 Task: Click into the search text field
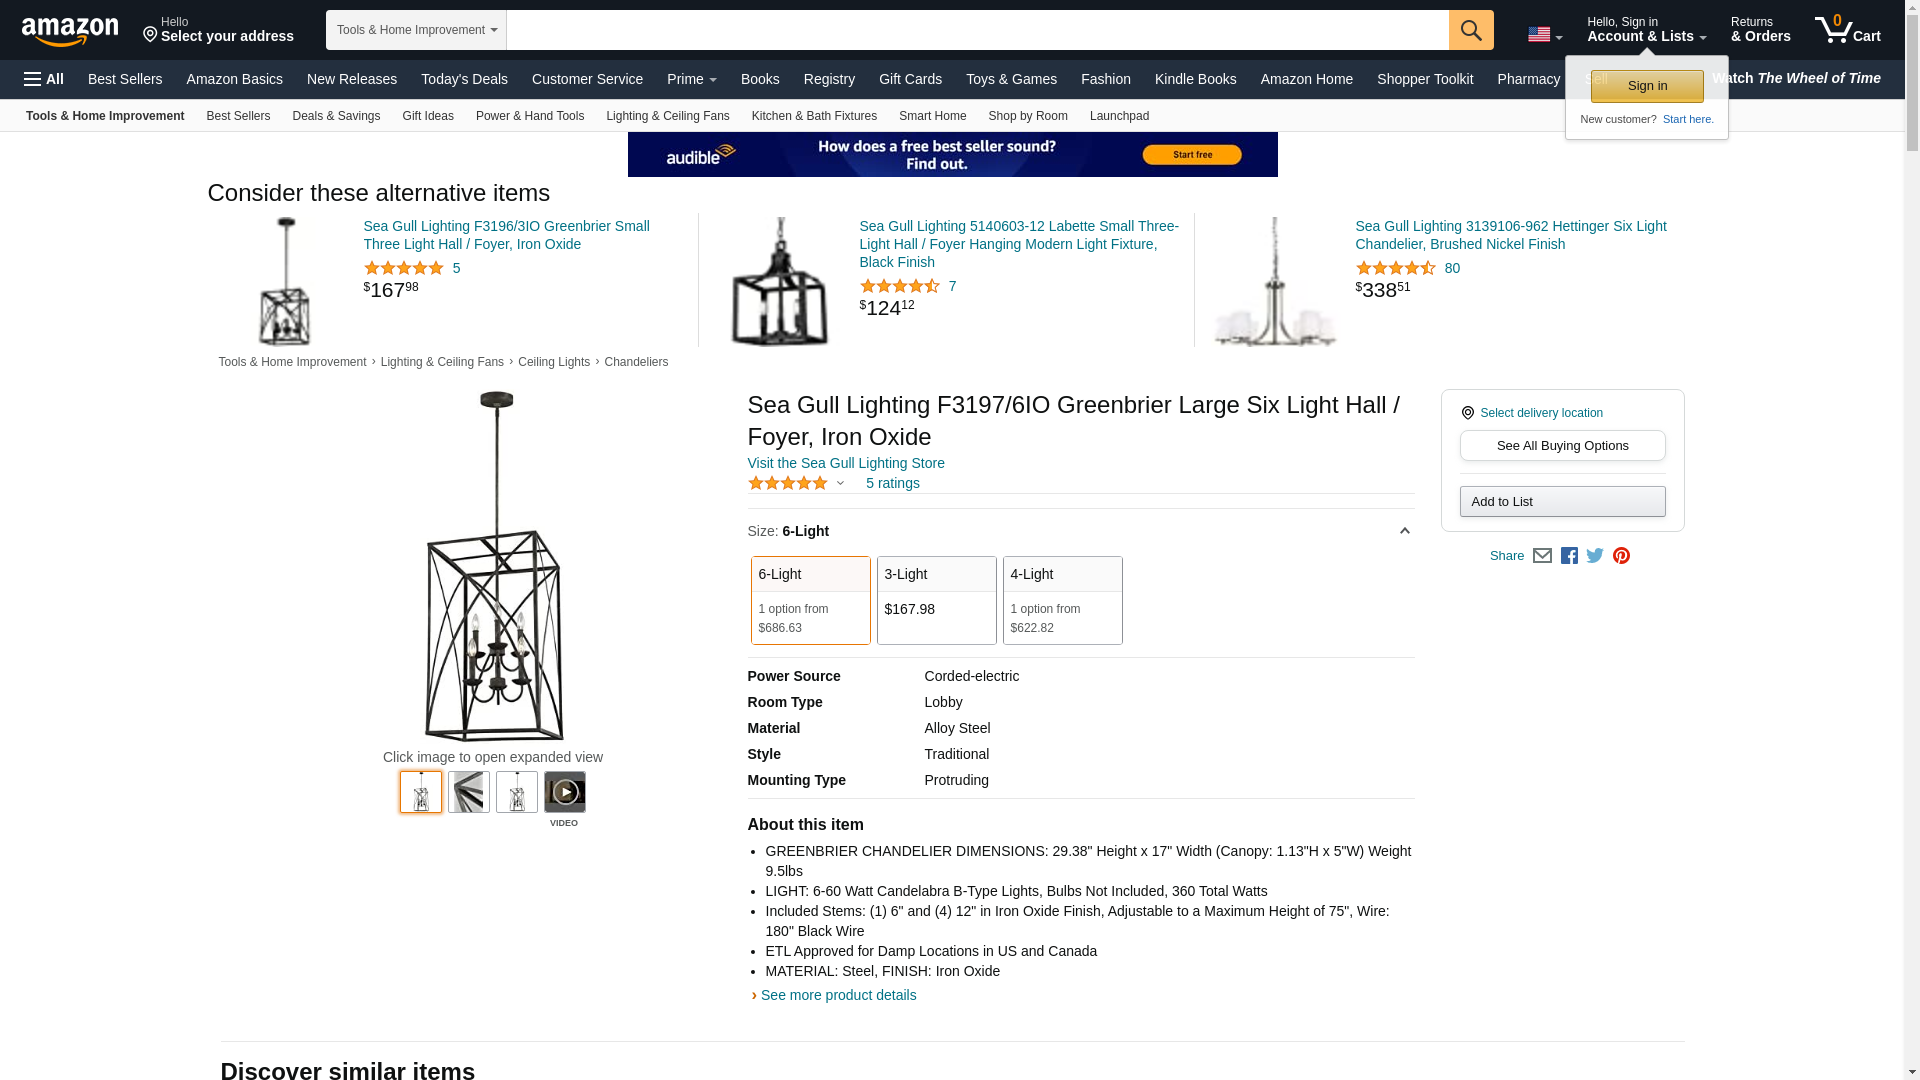click(977, 30)
